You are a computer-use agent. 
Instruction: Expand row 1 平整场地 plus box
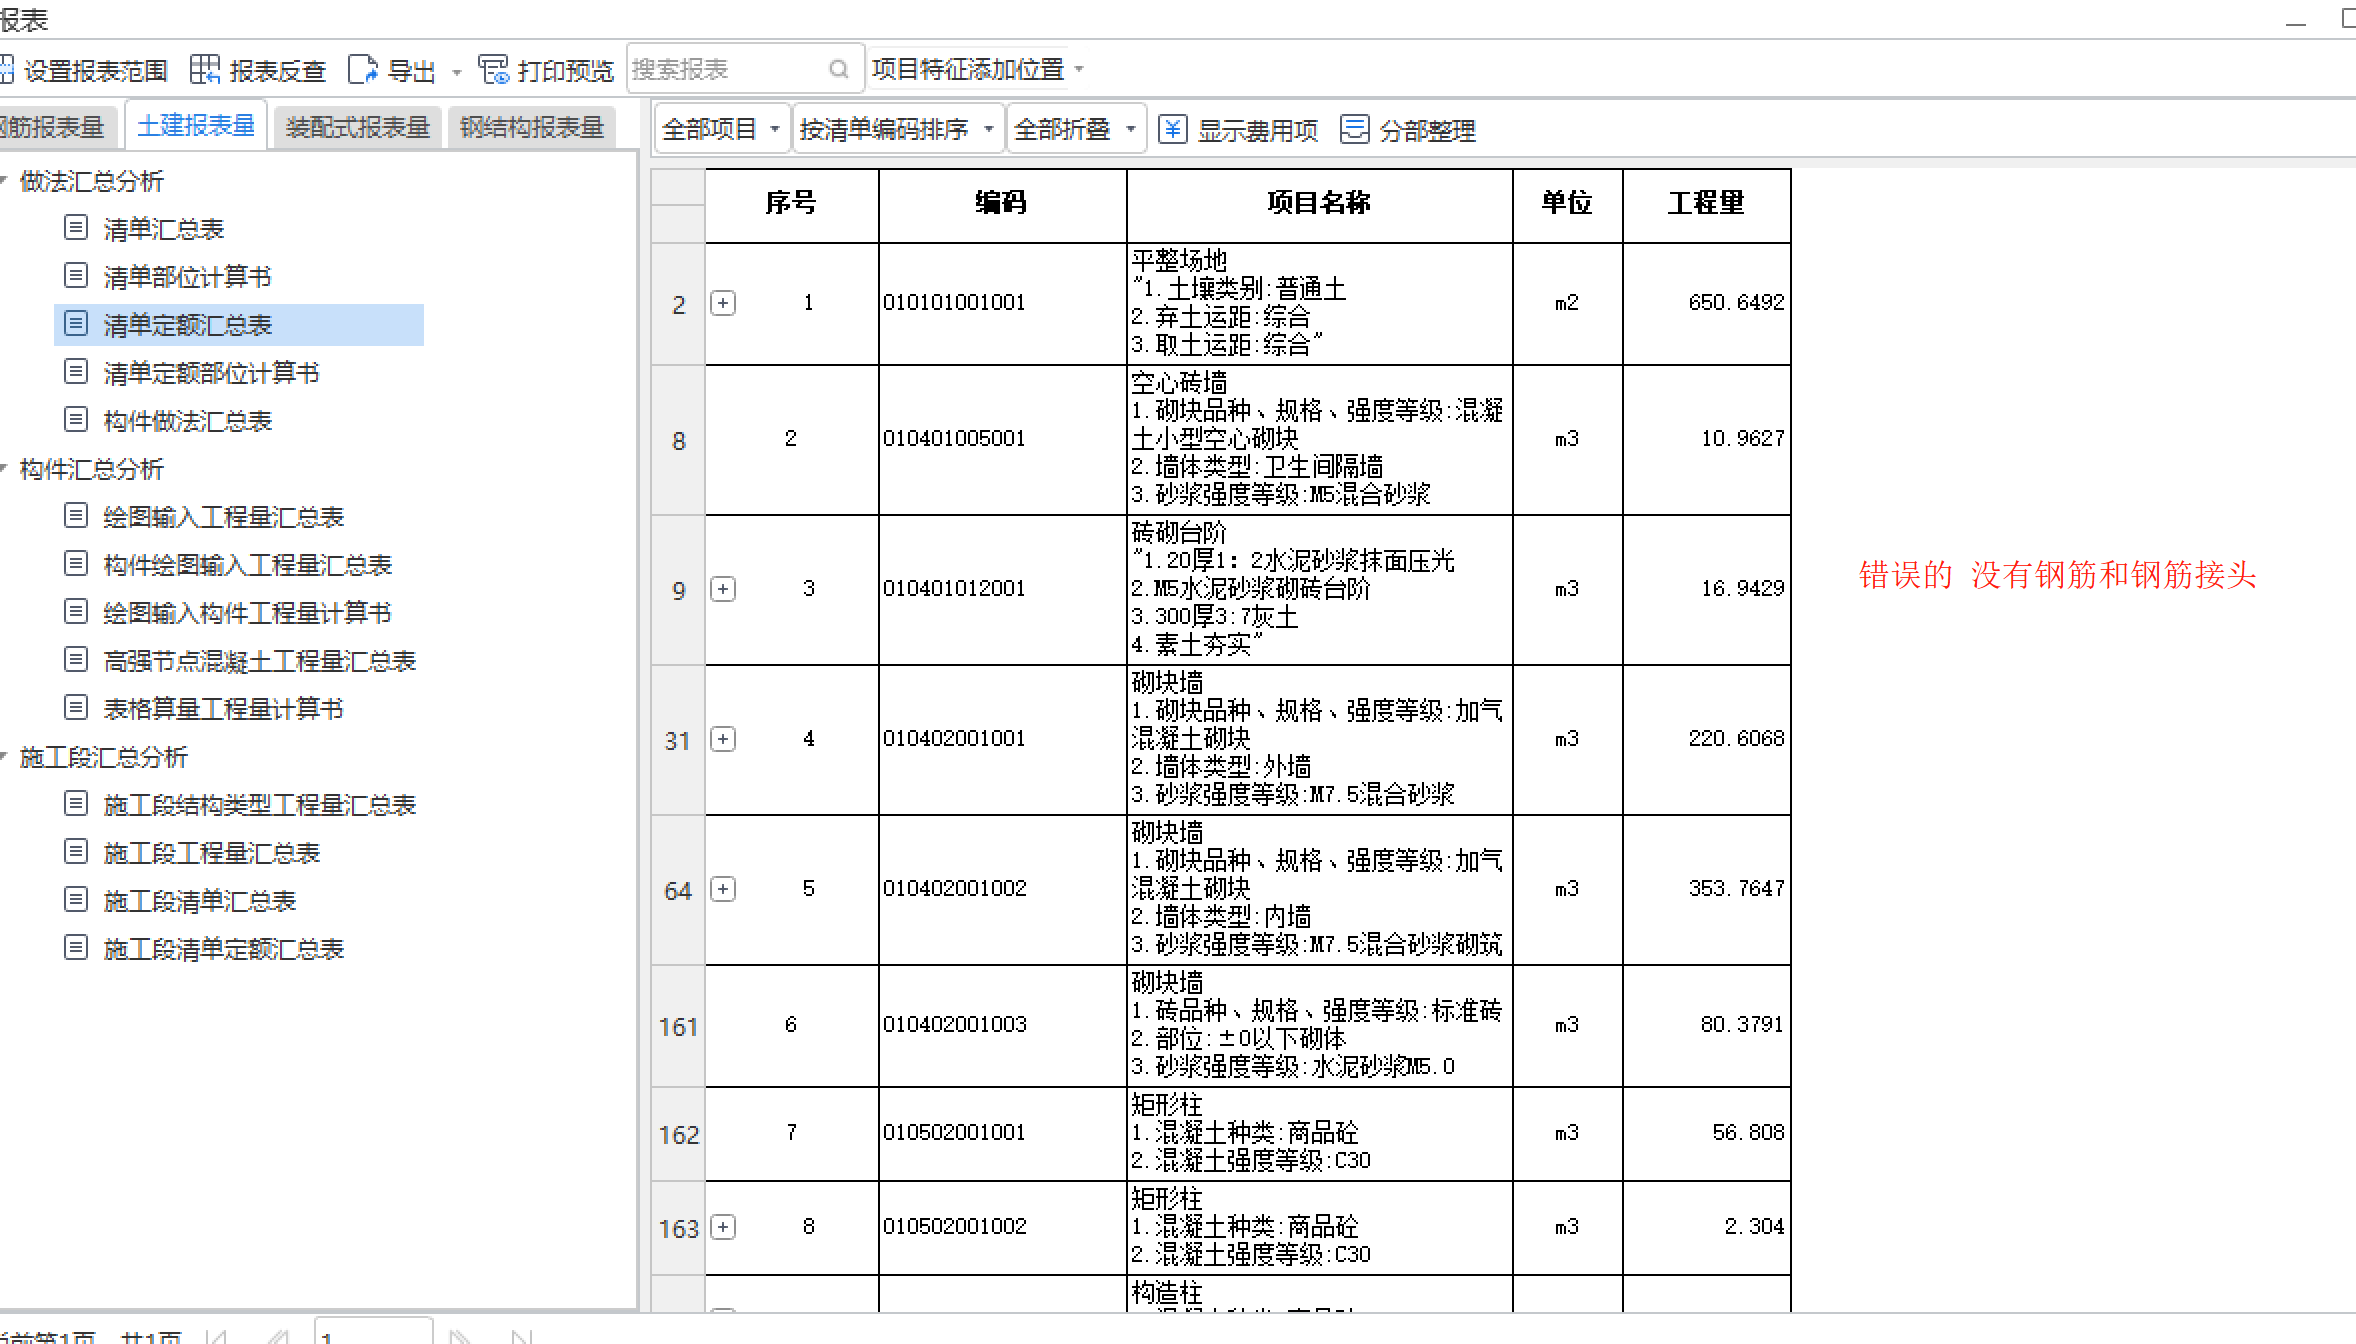(x=723, y=303)
